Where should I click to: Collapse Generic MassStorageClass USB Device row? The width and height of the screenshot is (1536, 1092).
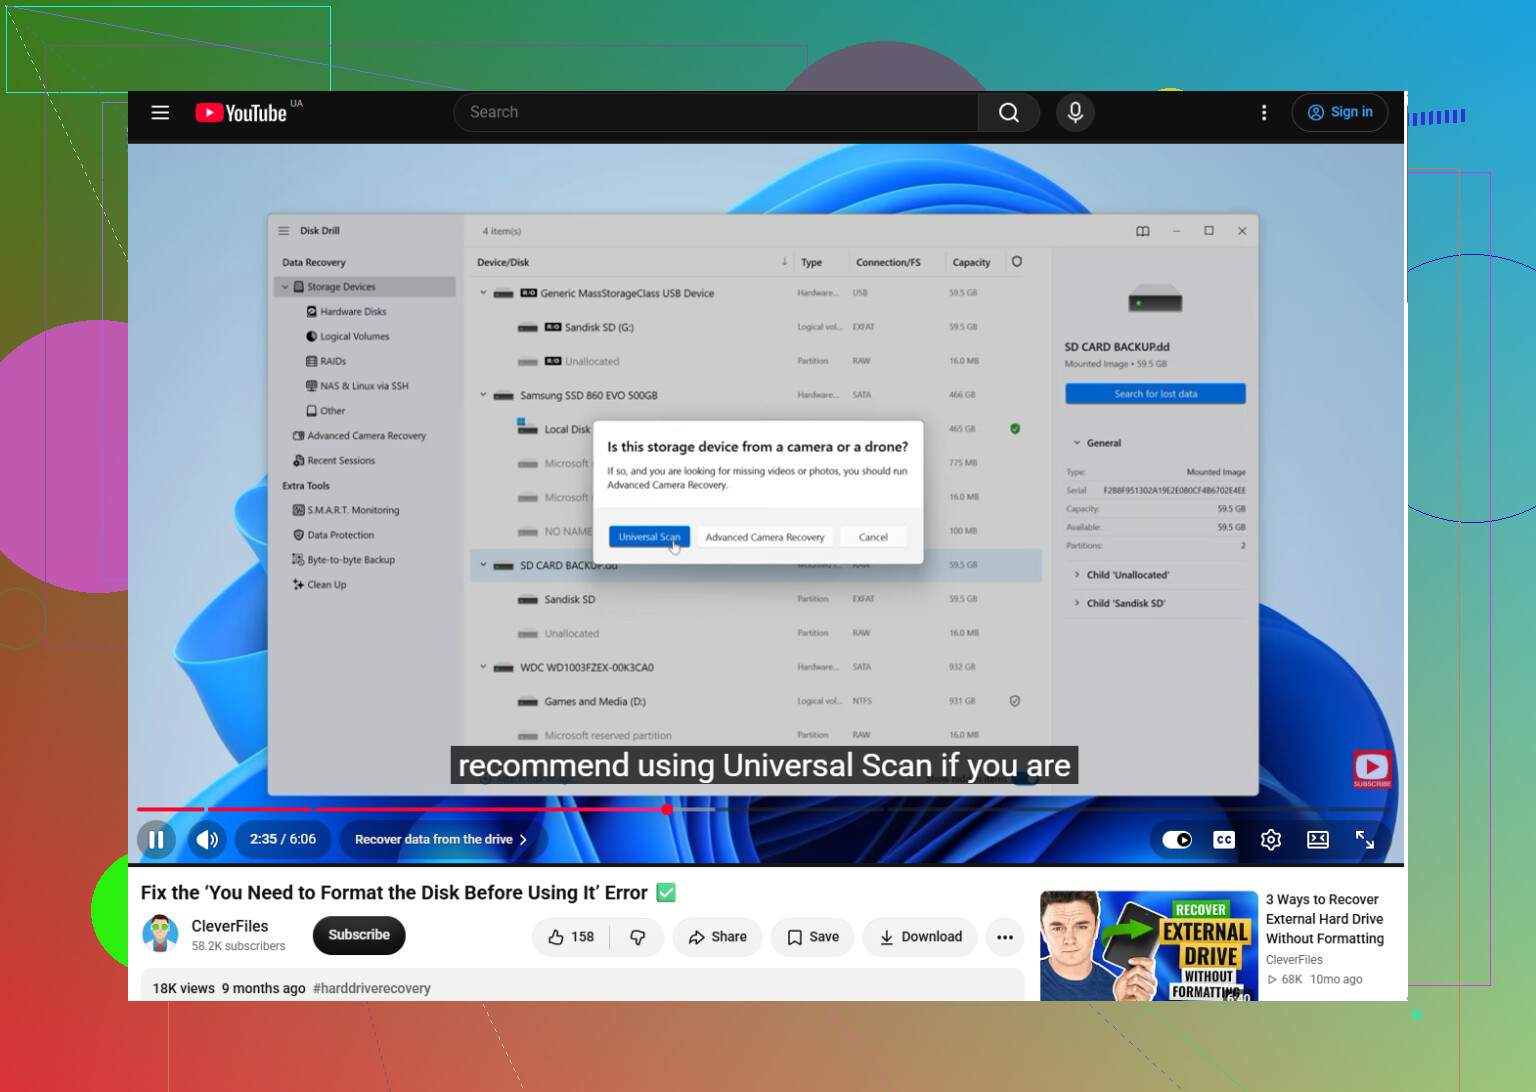click(x=483, y=293)
